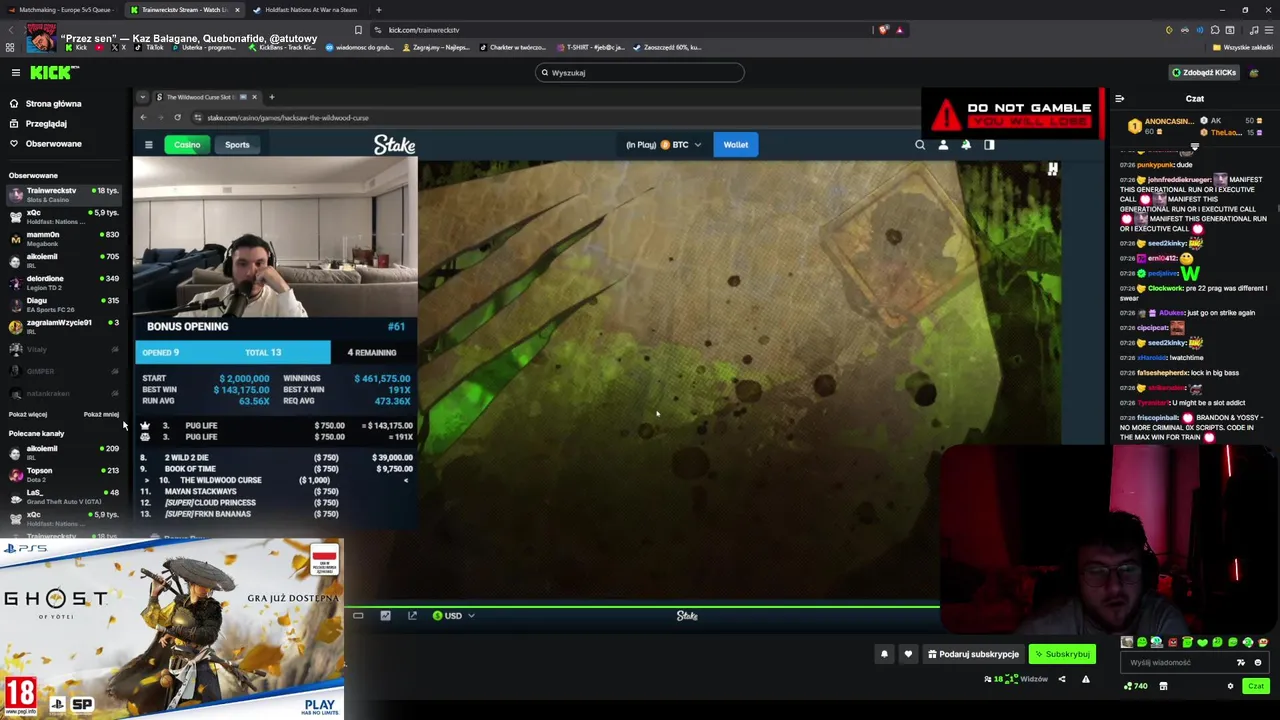The width and height of the screenshot is (1280, 720).
Task: Click the TikTok bookmark
Action: pos(151,47)
